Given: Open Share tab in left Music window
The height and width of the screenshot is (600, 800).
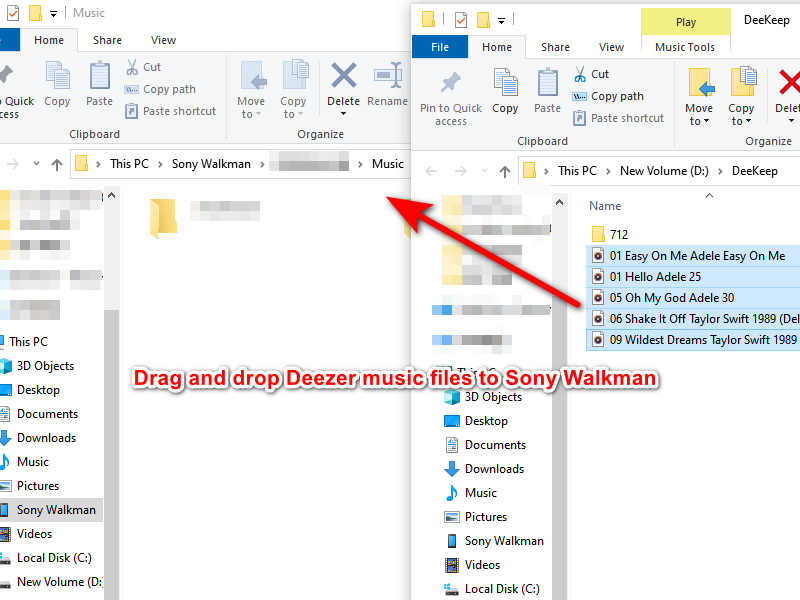Looking at the screenshot, I should [107, 40].
